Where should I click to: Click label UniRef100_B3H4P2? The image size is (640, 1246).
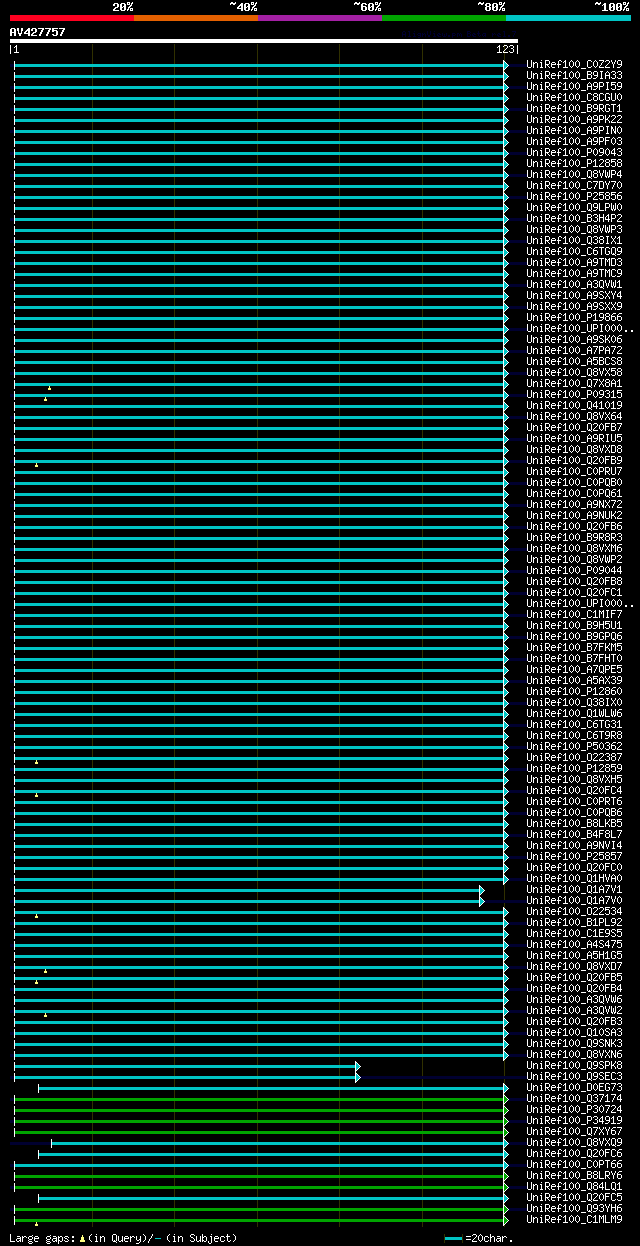(x=574, y=218)
